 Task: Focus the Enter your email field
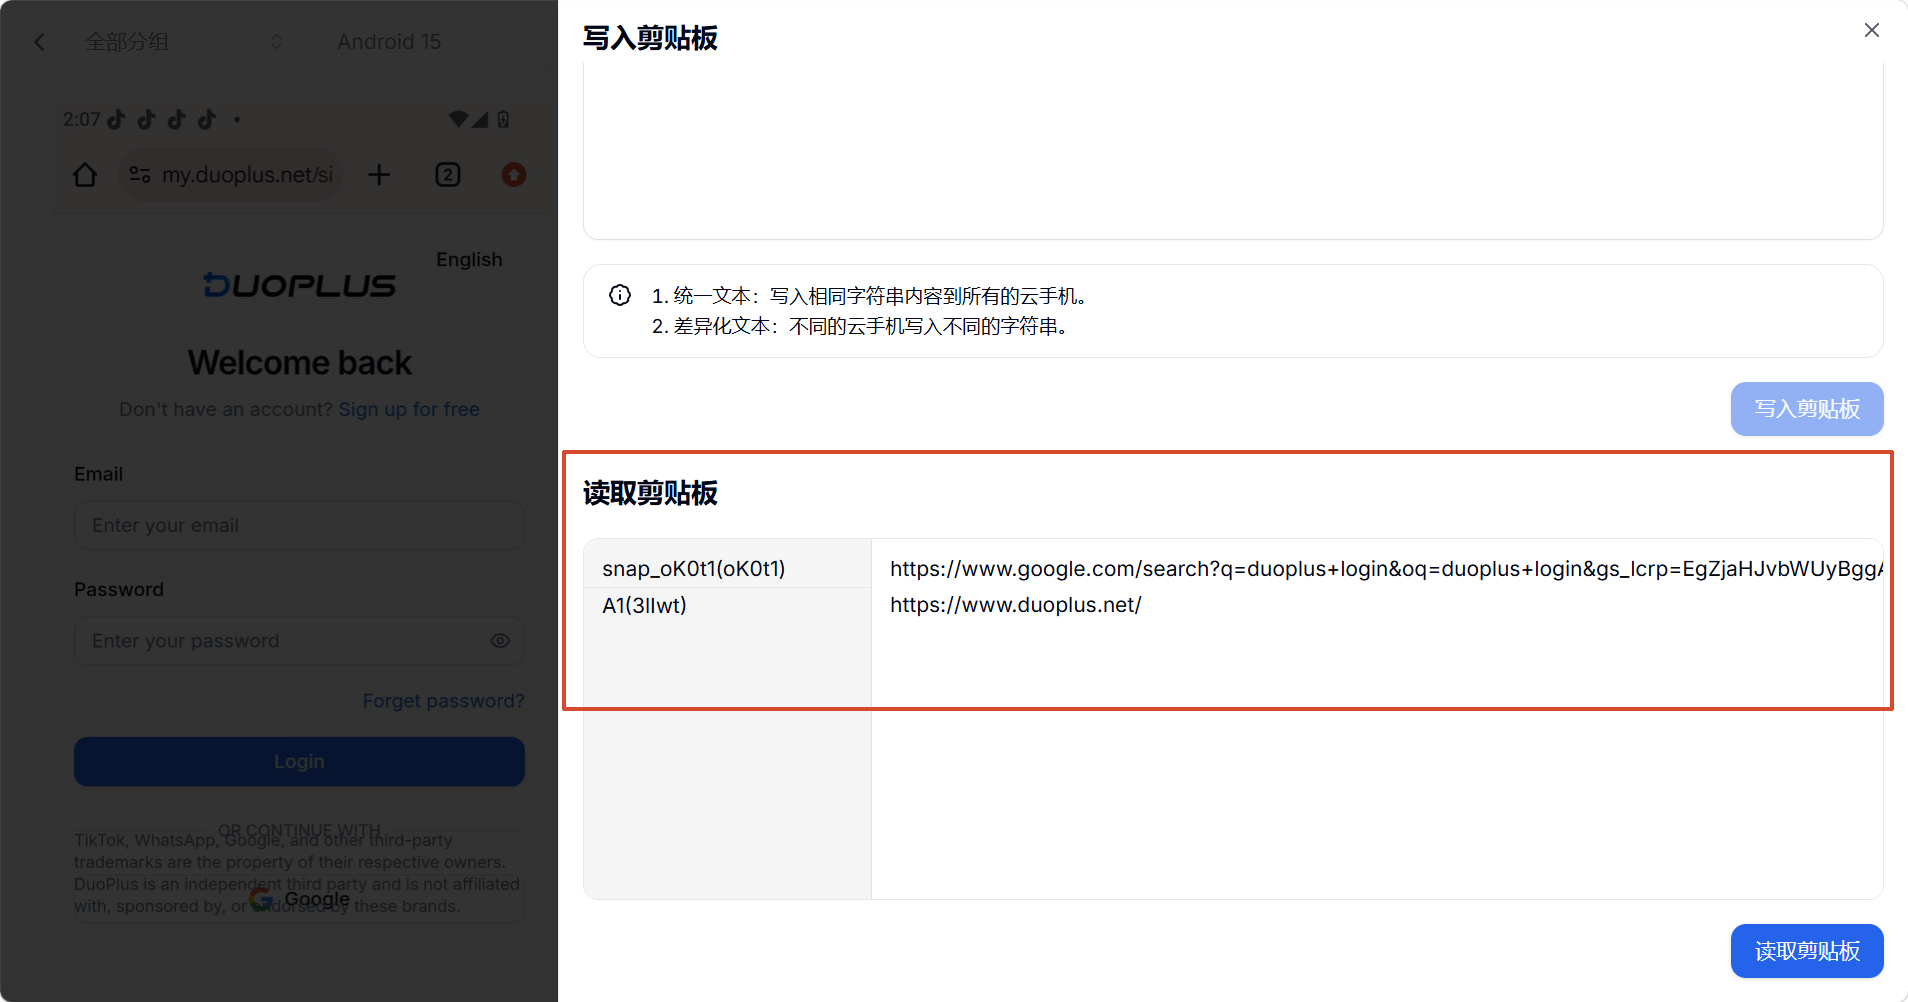(299, 525)
